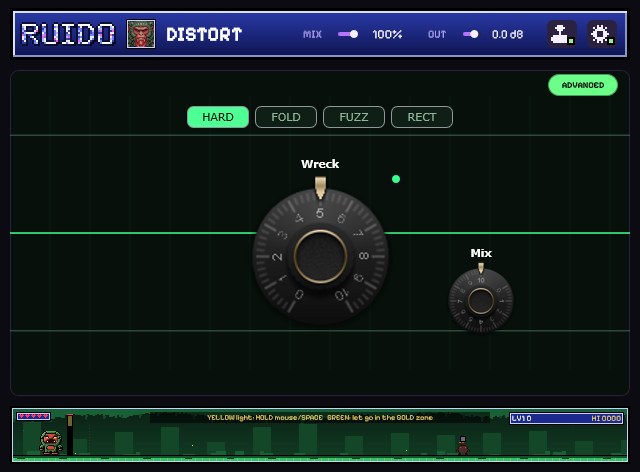640x472 pixels.
Task: Select the RECT distortion mode
Action: (422, 117)
